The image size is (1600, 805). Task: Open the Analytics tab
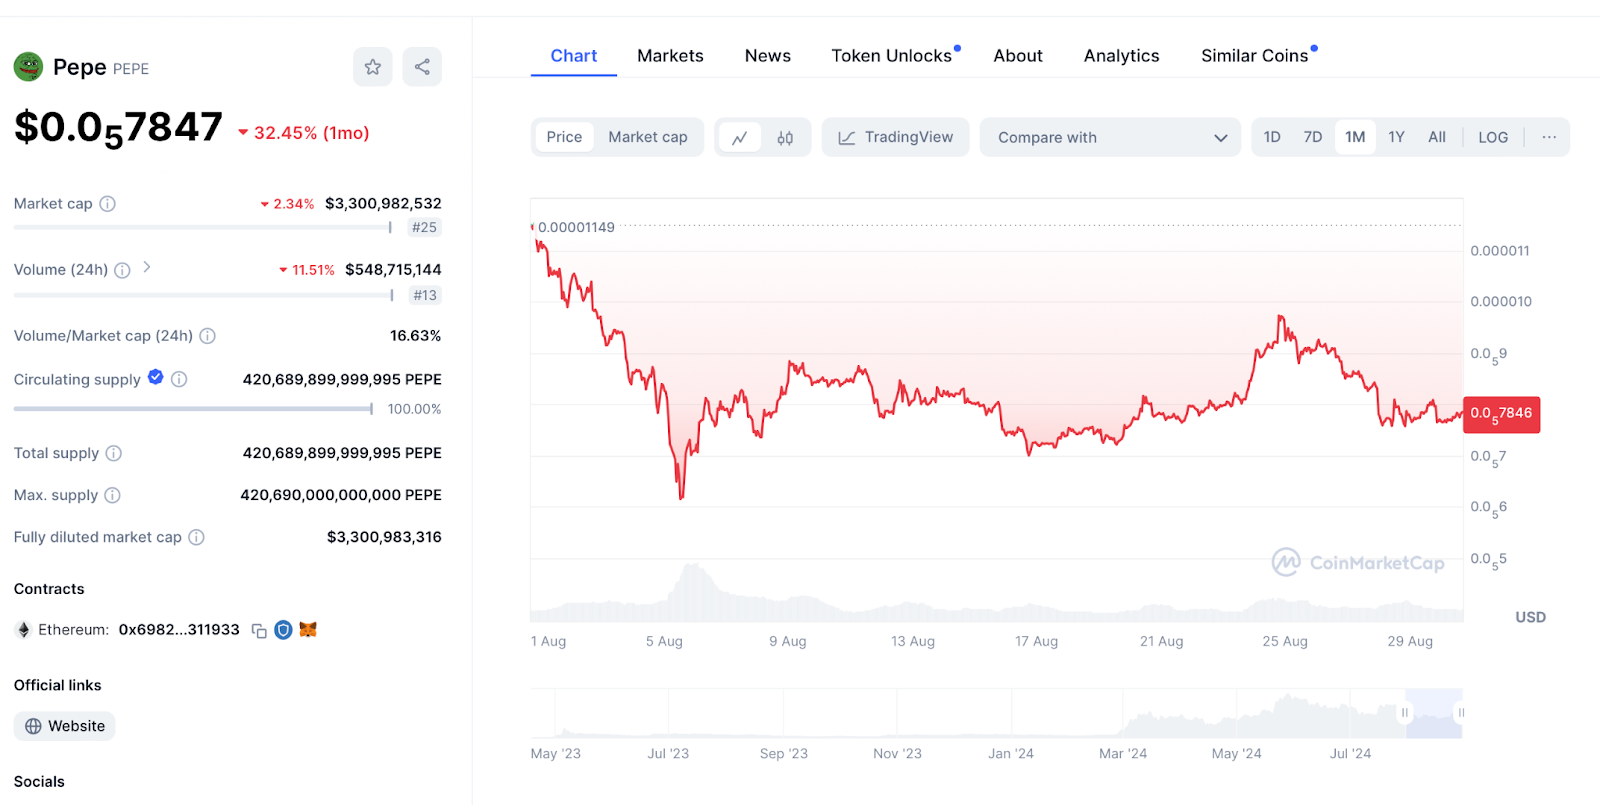(1122, 56)
